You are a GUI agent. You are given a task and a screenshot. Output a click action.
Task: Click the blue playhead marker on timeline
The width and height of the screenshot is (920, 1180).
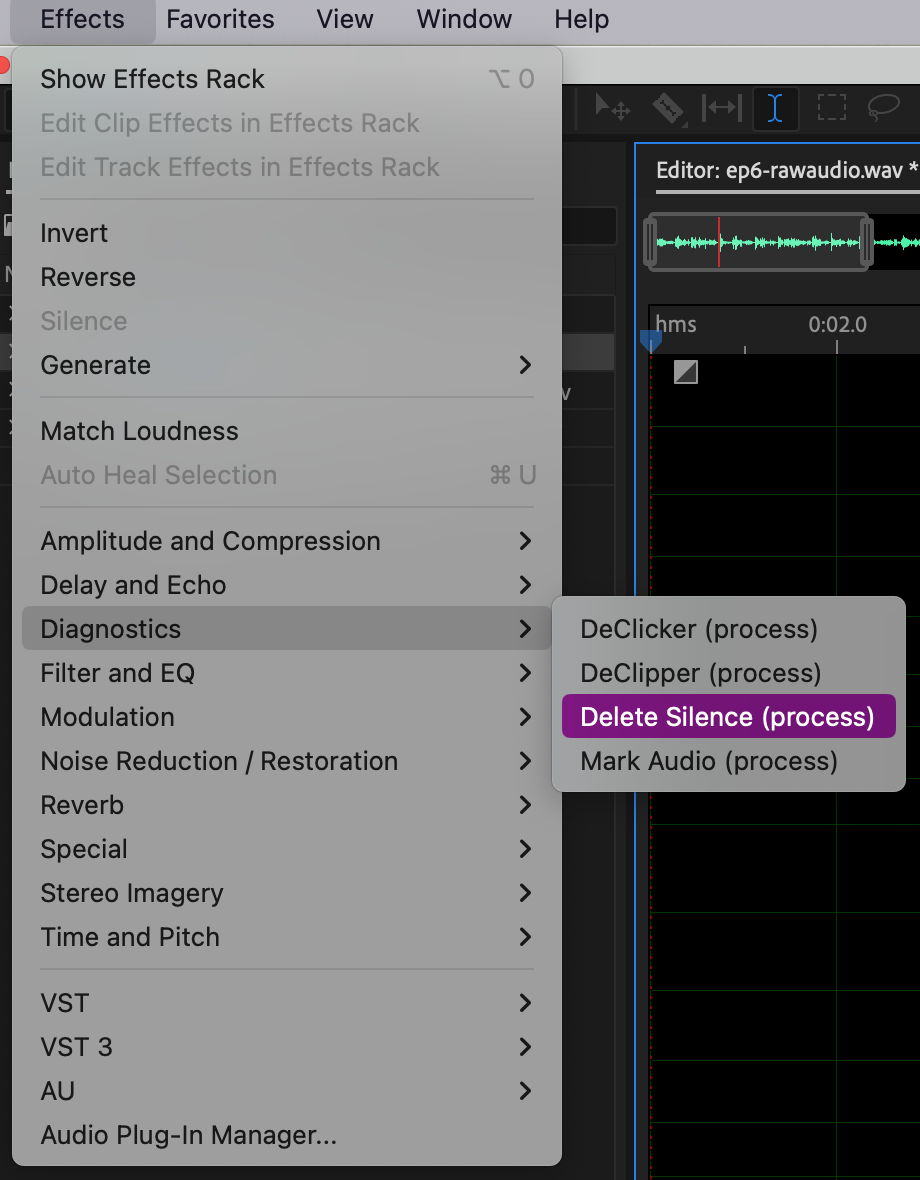[651, 341]
